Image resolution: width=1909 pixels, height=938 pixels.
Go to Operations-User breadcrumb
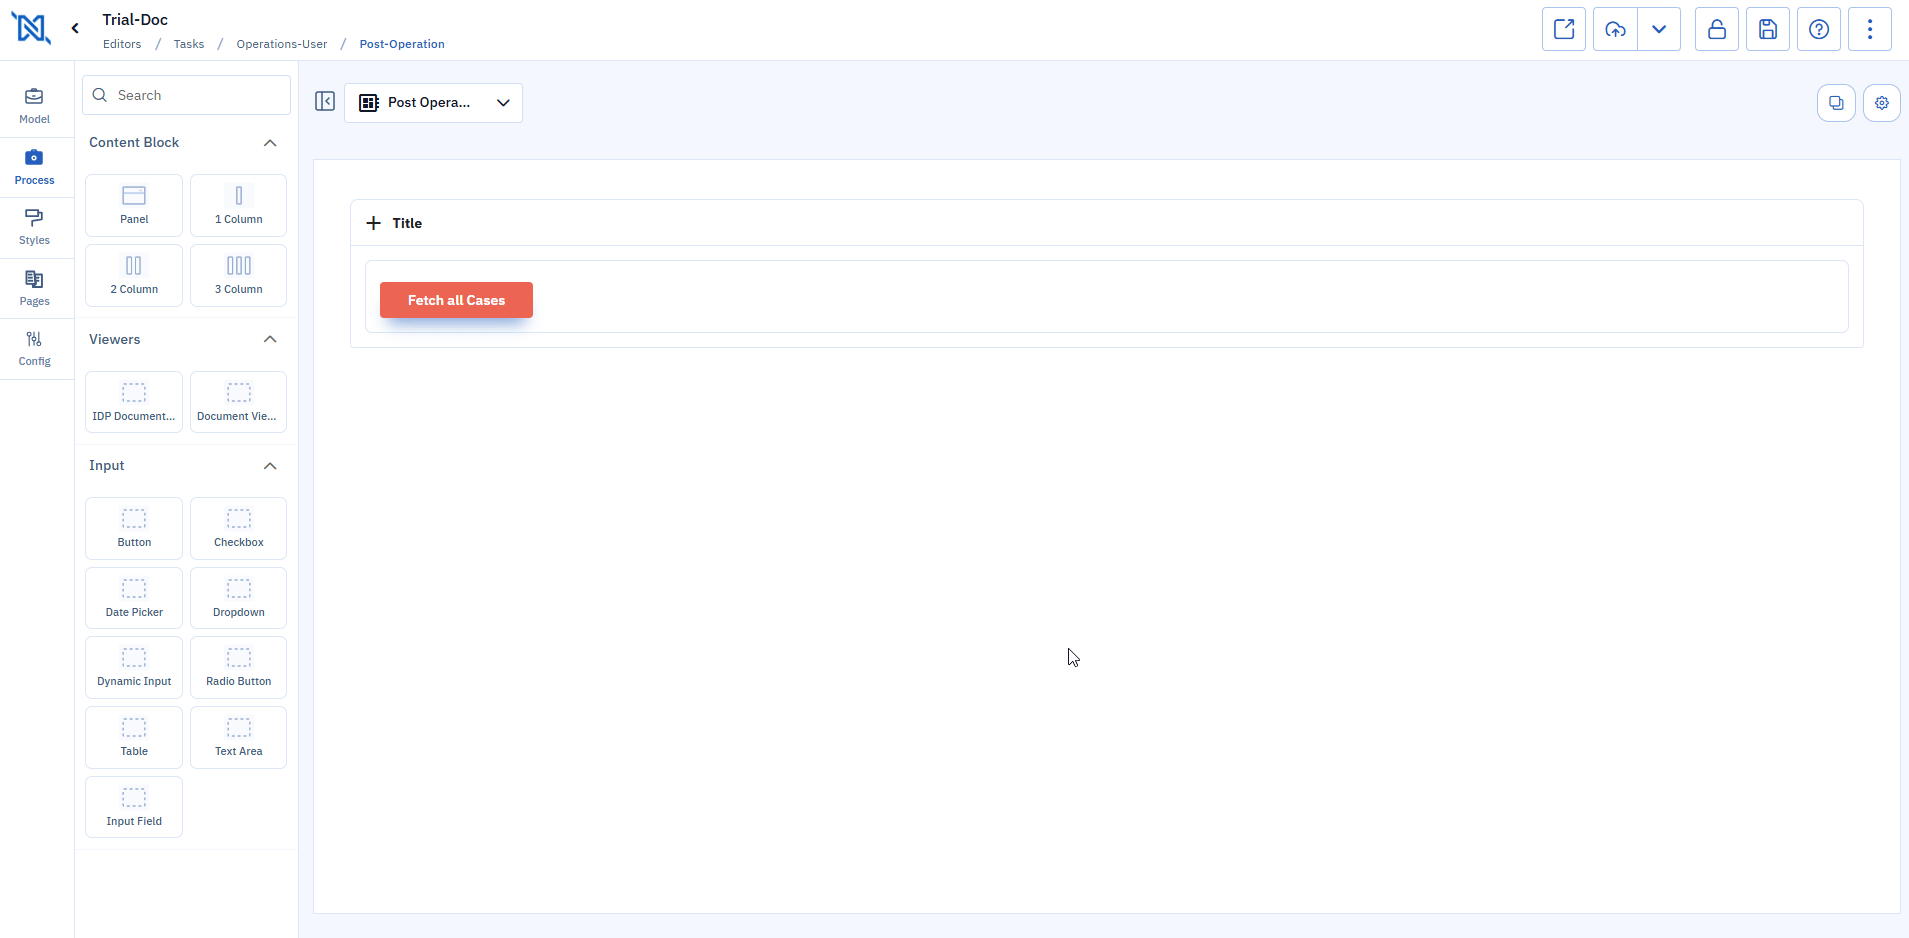[x=282, y=44]
